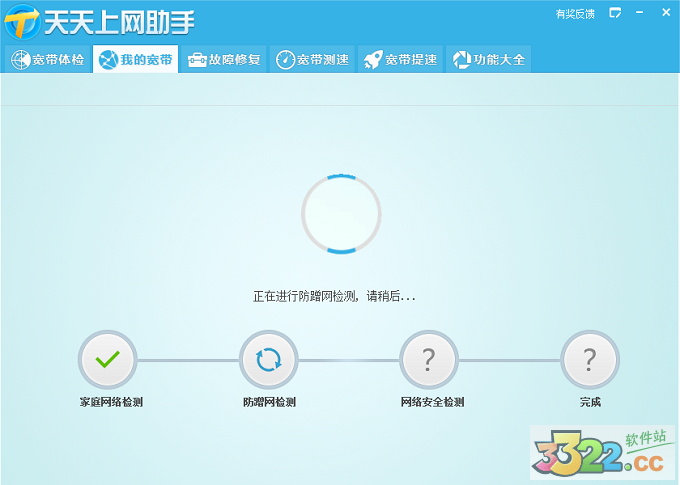Open the skin/menu icon beside 有奖反馈

click(615, 13)
